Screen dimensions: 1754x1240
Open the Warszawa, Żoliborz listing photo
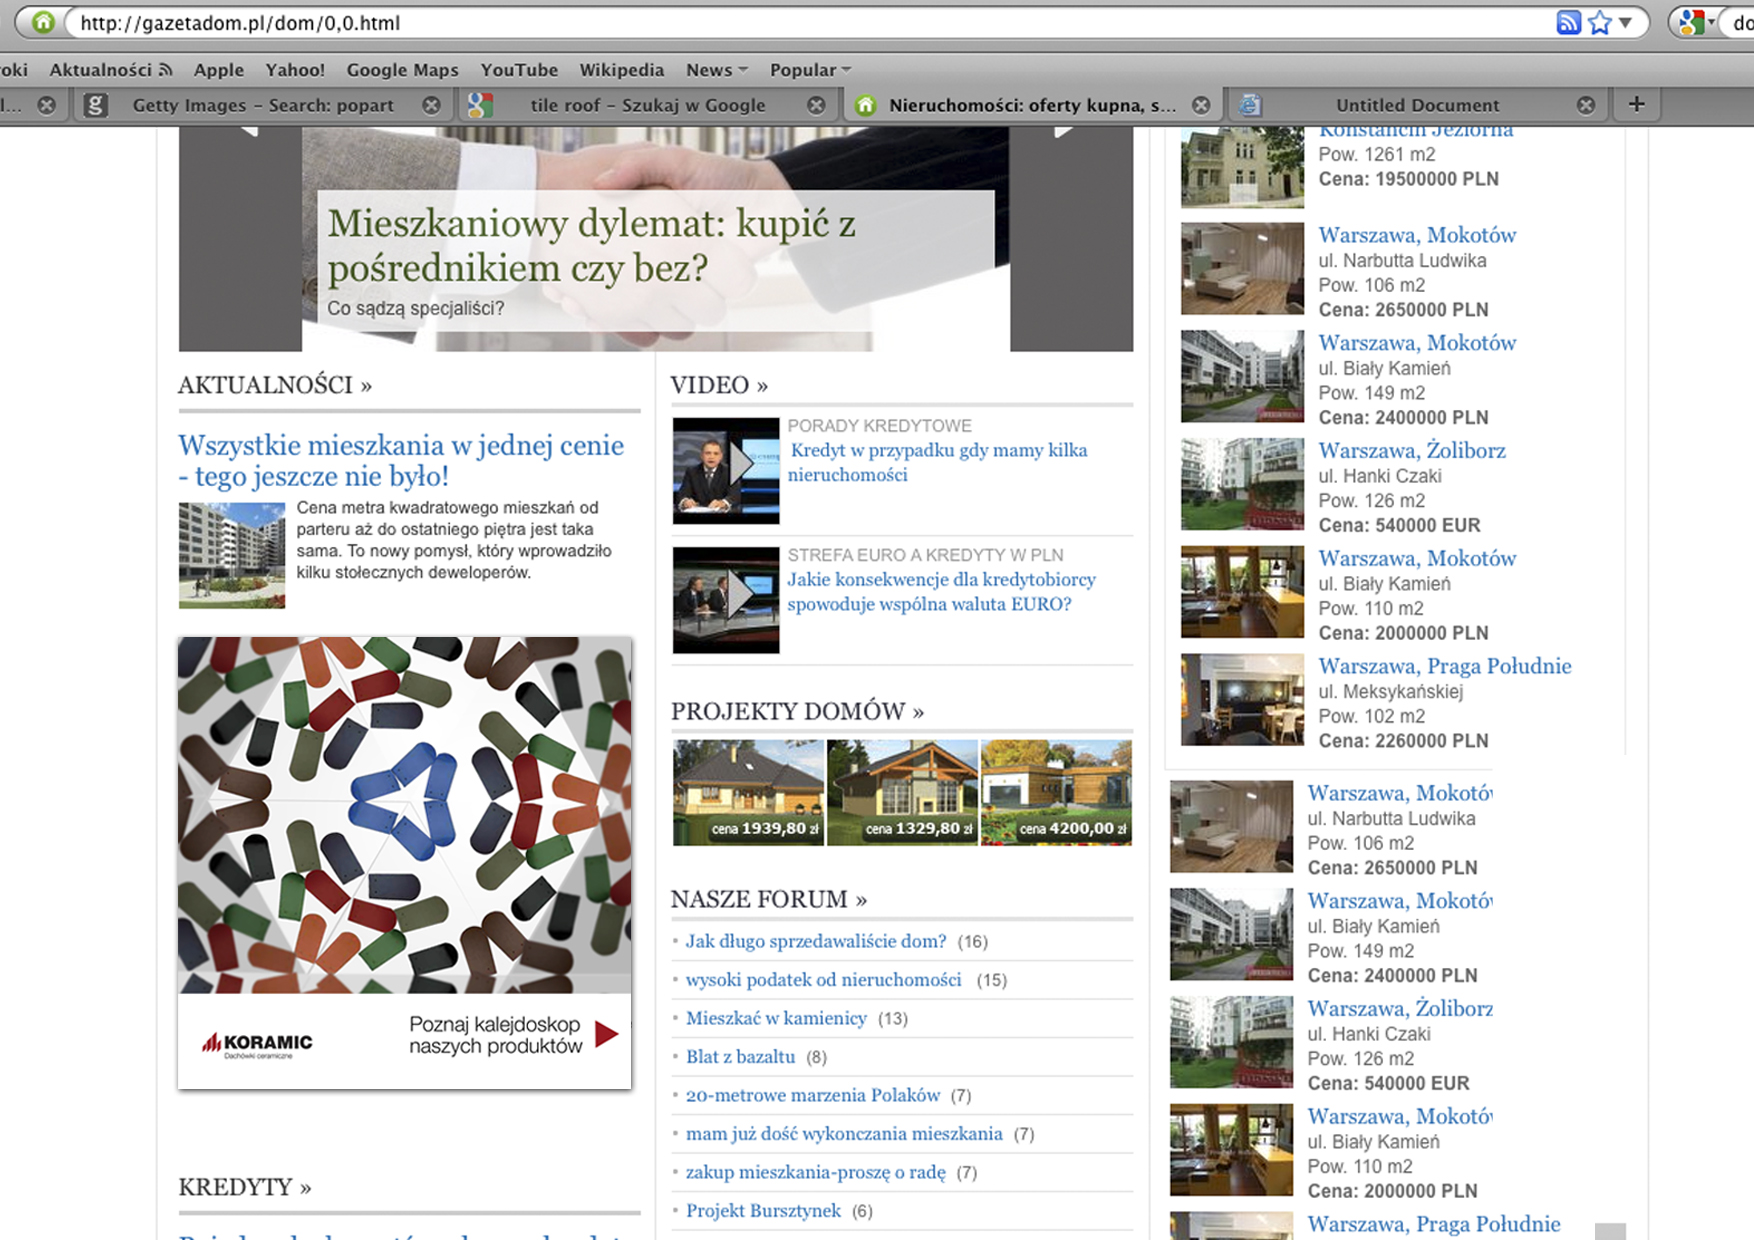coord(1242,484)
